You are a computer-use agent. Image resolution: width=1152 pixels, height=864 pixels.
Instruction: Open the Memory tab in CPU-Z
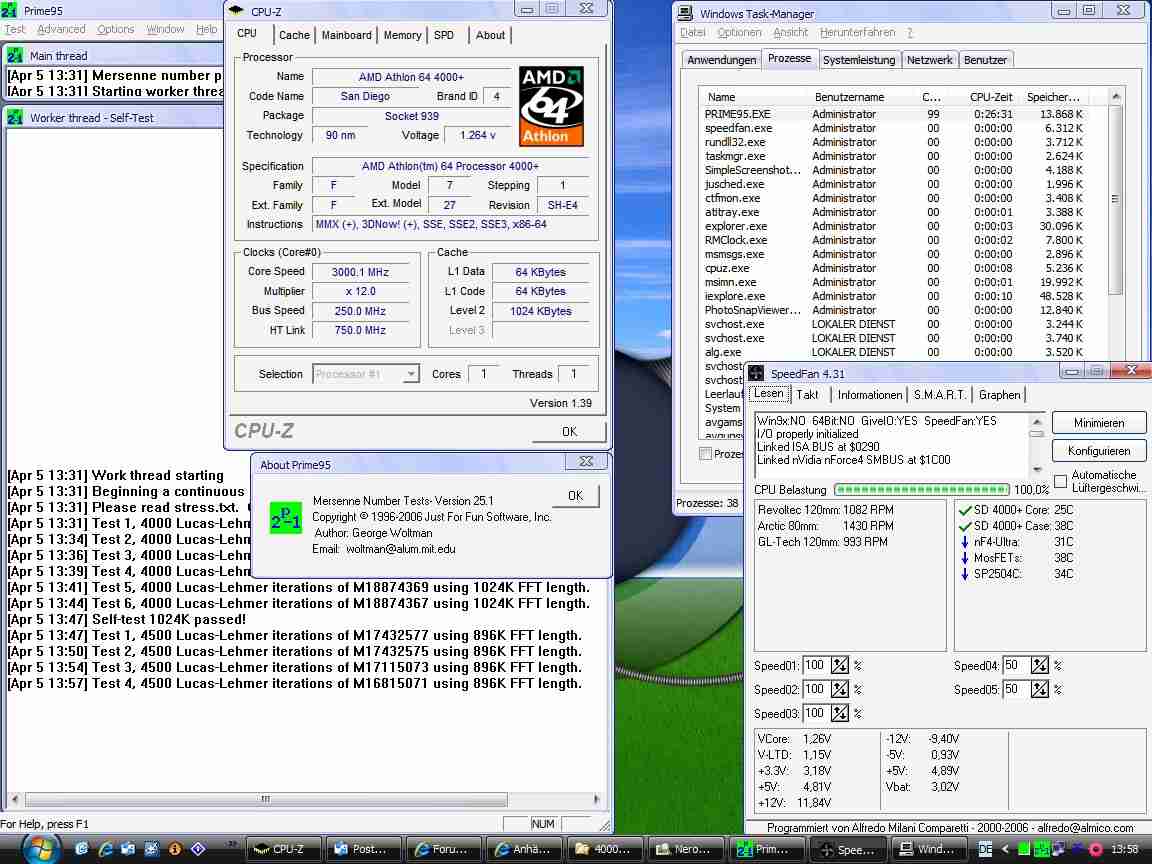click(x=403, y=35)
